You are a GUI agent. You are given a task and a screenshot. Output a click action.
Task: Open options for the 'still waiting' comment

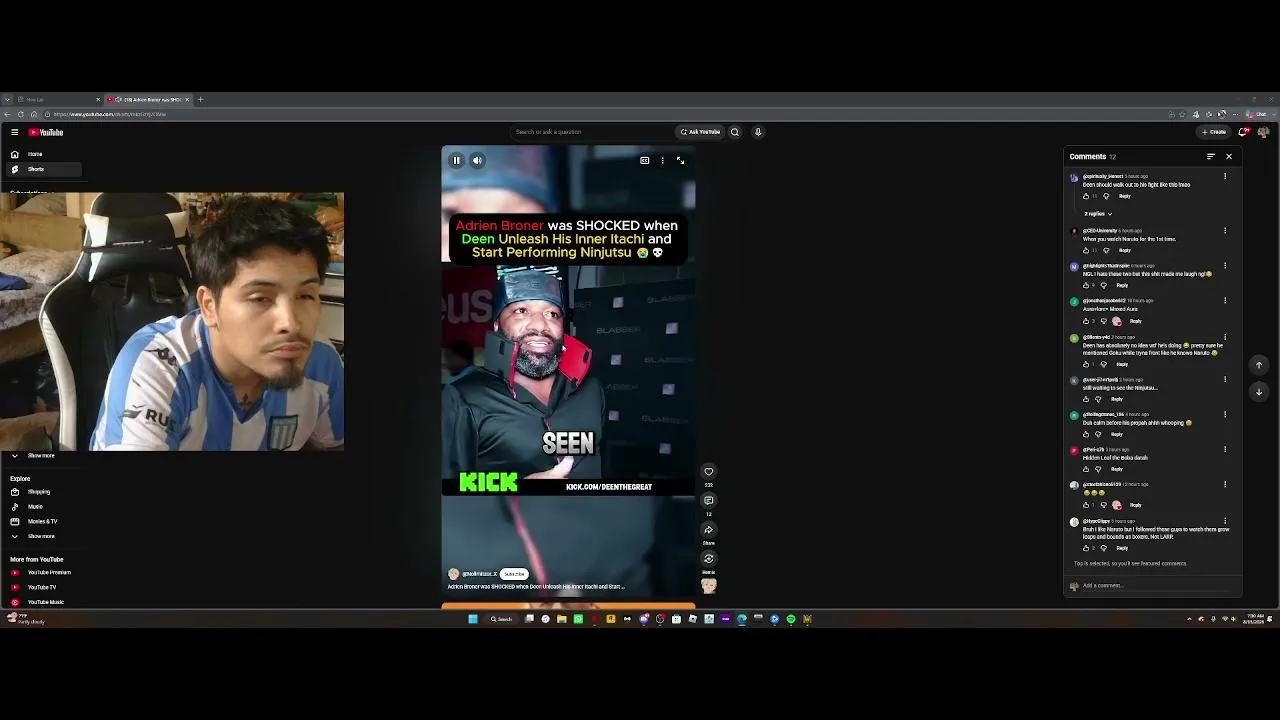click(x=1225, y=380)
